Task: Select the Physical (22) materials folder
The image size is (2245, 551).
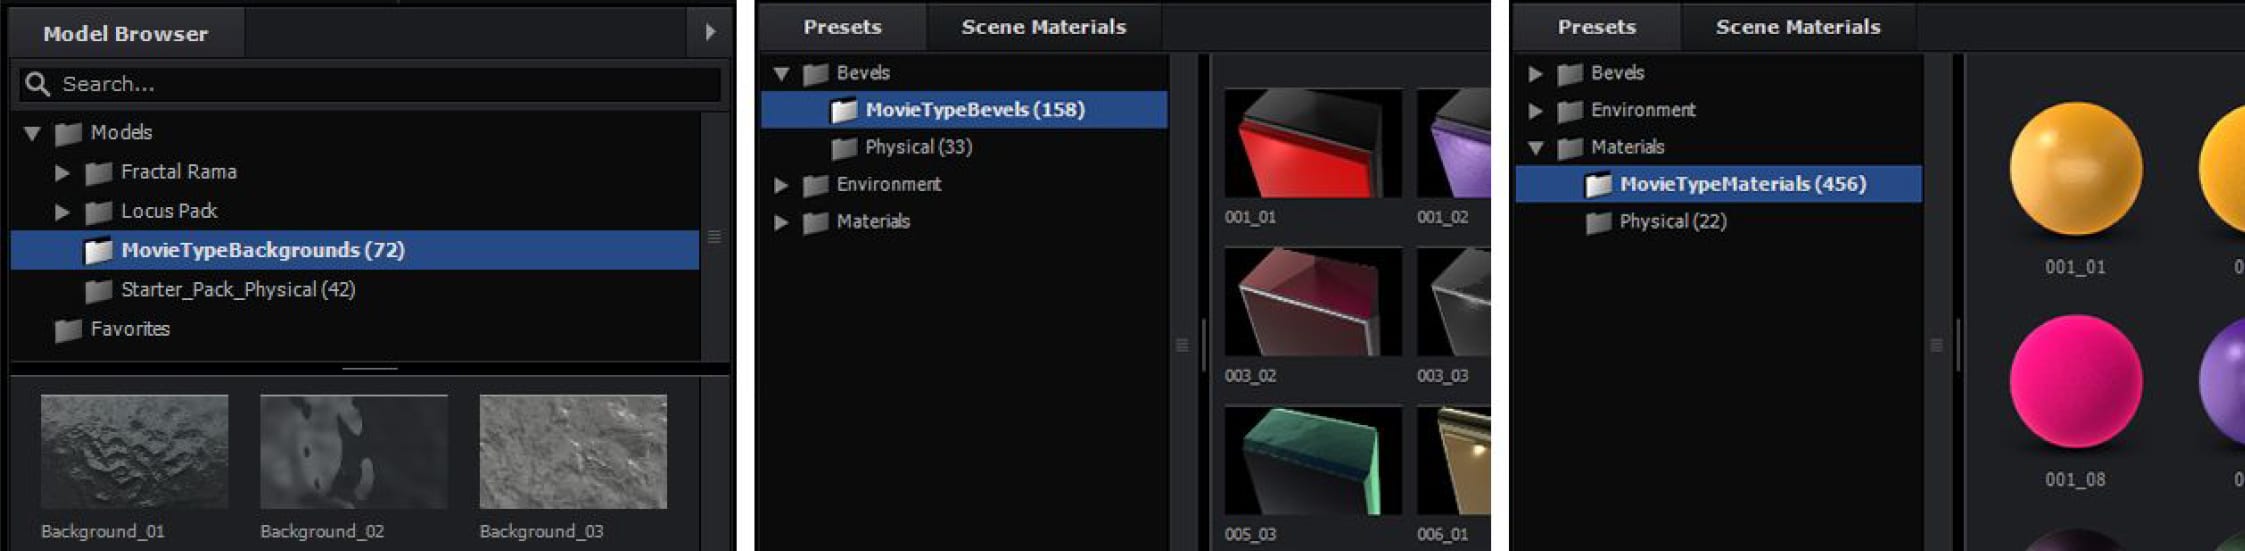Action: pos(1672,221)
